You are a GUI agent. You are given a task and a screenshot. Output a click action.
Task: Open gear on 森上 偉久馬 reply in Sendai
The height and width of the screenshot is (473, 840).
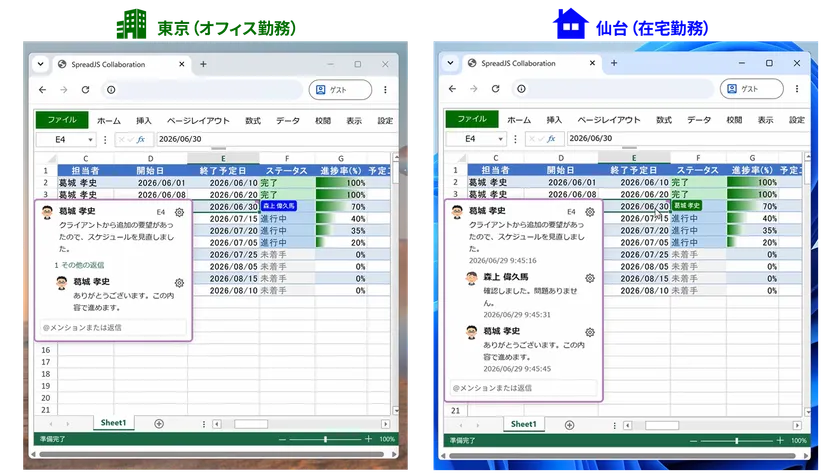[x=590, y=278]
